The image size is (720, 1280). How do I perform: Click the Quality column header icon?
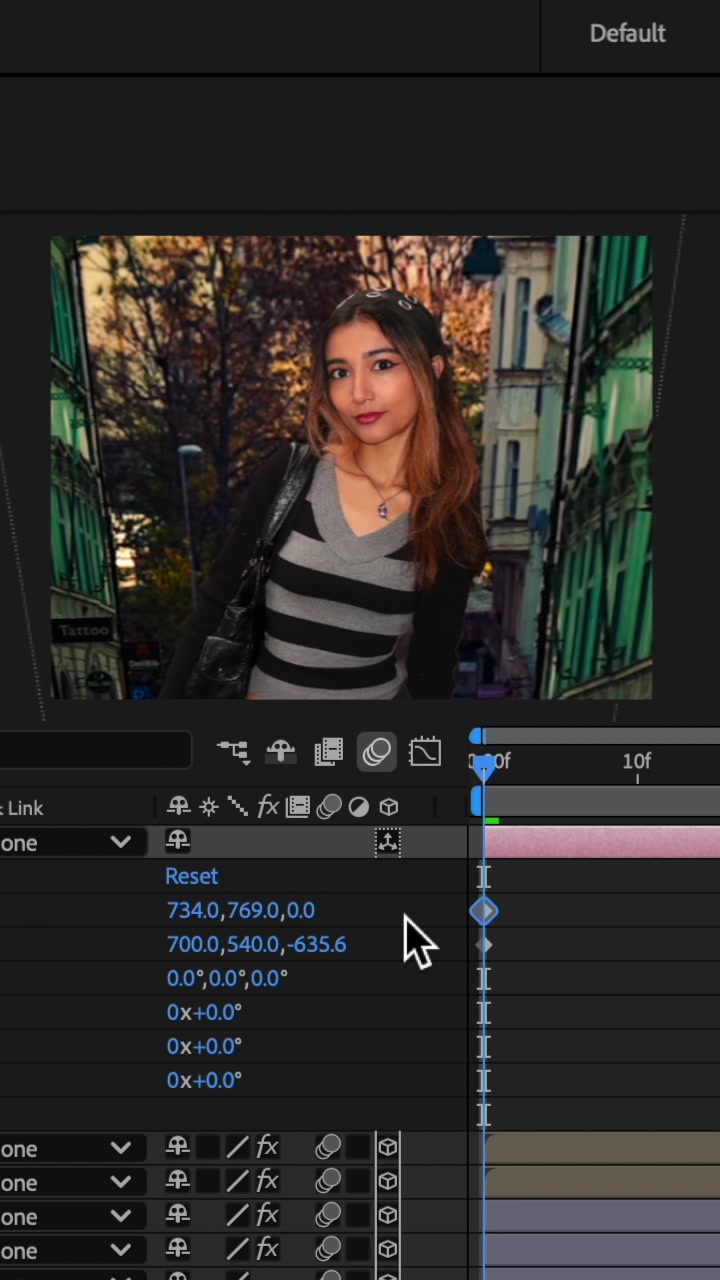click(x=238, y=806)
